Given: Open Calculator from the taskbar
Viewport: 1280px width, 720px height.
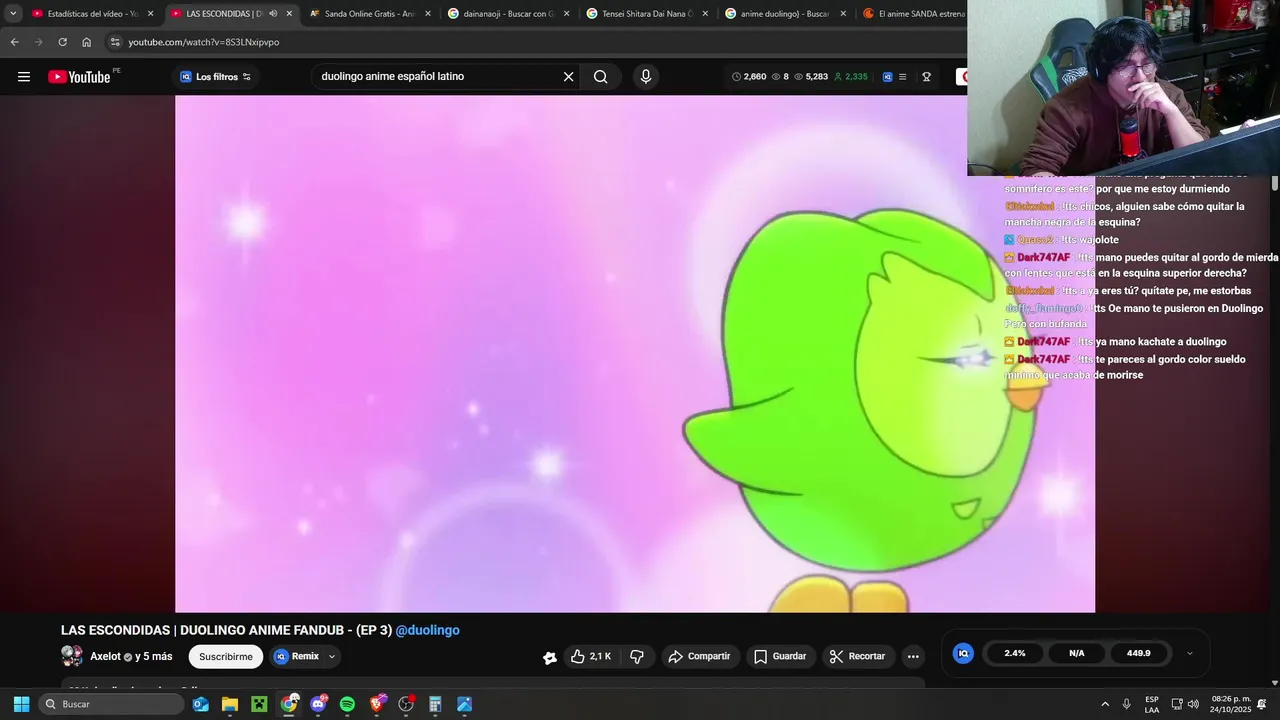Looking at the screenshot, I should [x=435, y=704].
